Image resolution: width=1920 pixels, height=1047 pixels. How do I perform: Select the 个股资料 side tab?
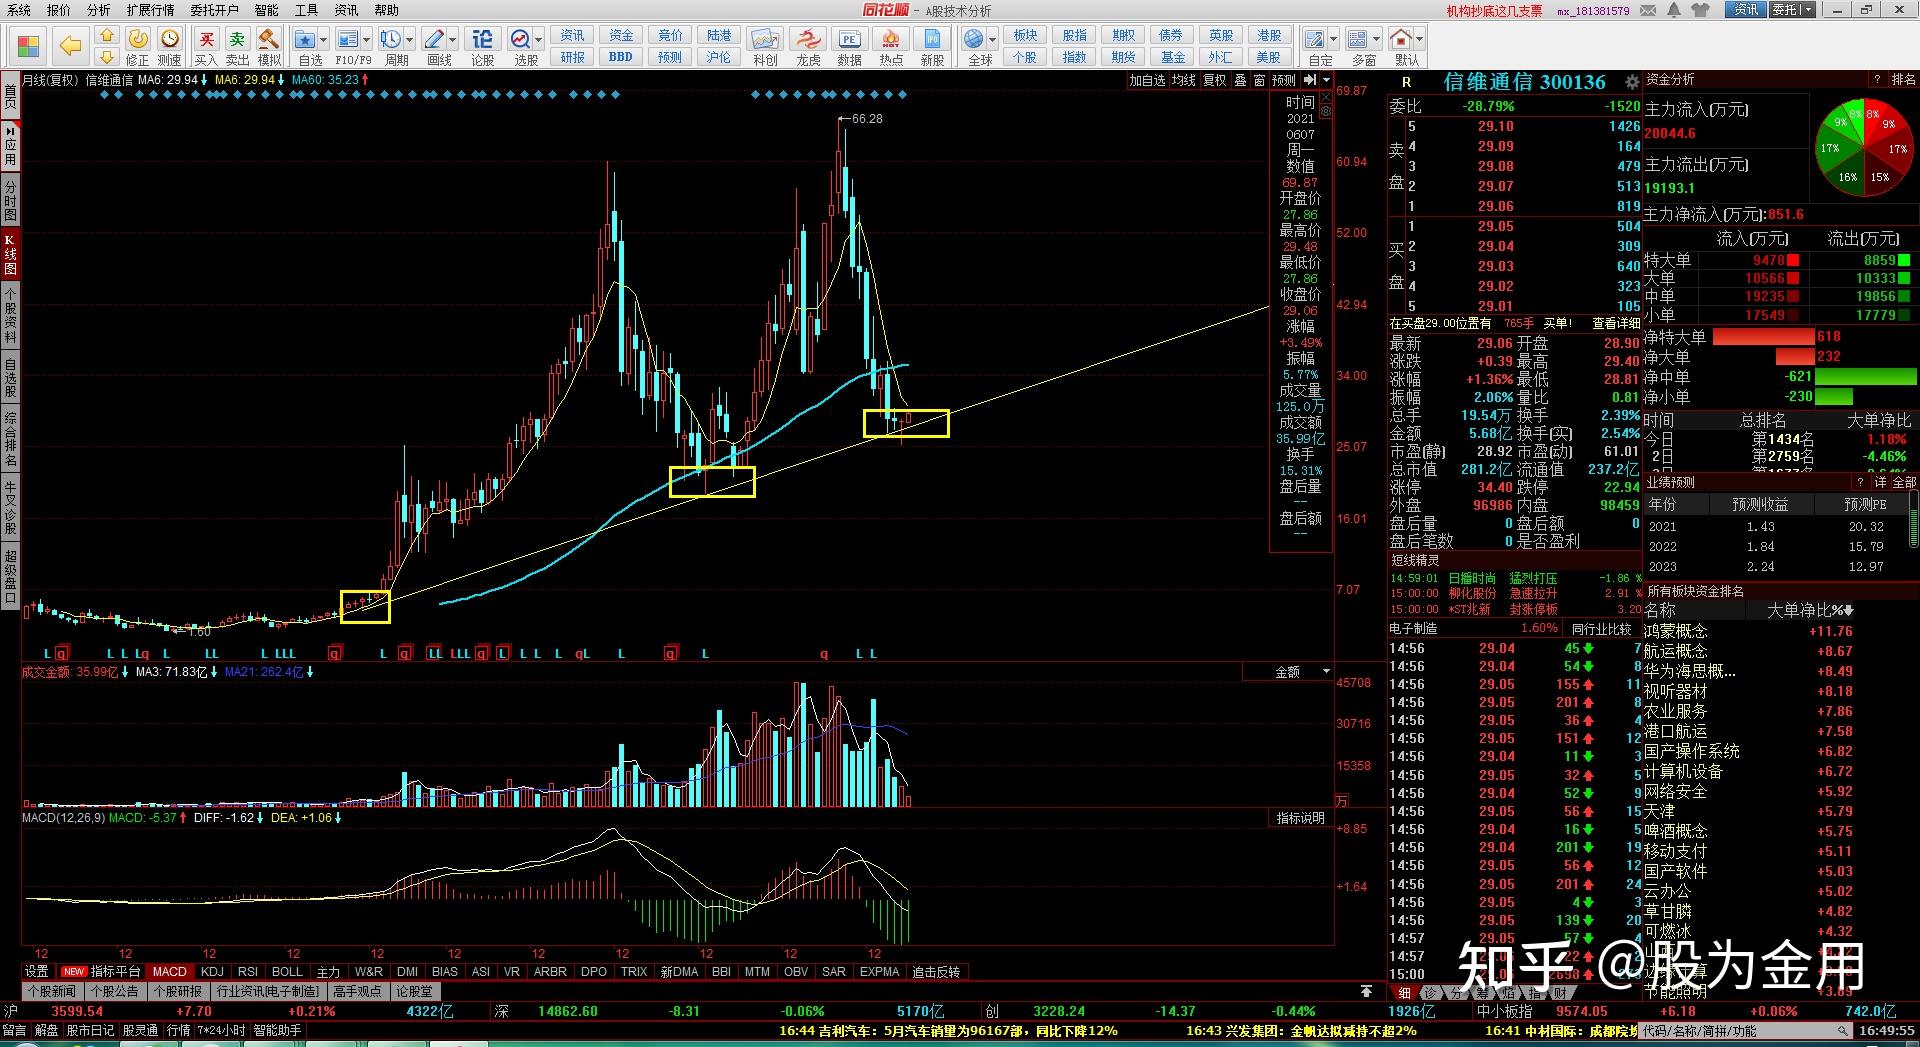(x=10, y=315)
